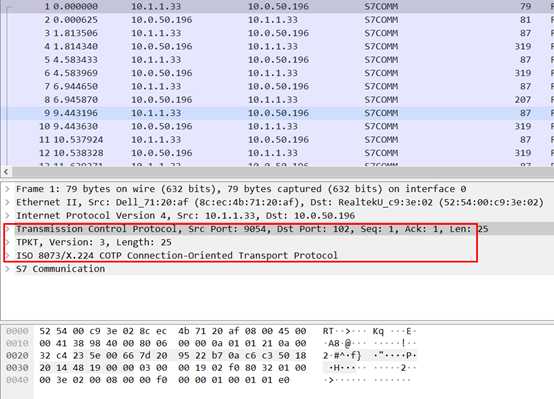Image resolution: width=554 pixels, height=399 pixels.
Task: Click S7 Communication label text
Action: point(60,269)
